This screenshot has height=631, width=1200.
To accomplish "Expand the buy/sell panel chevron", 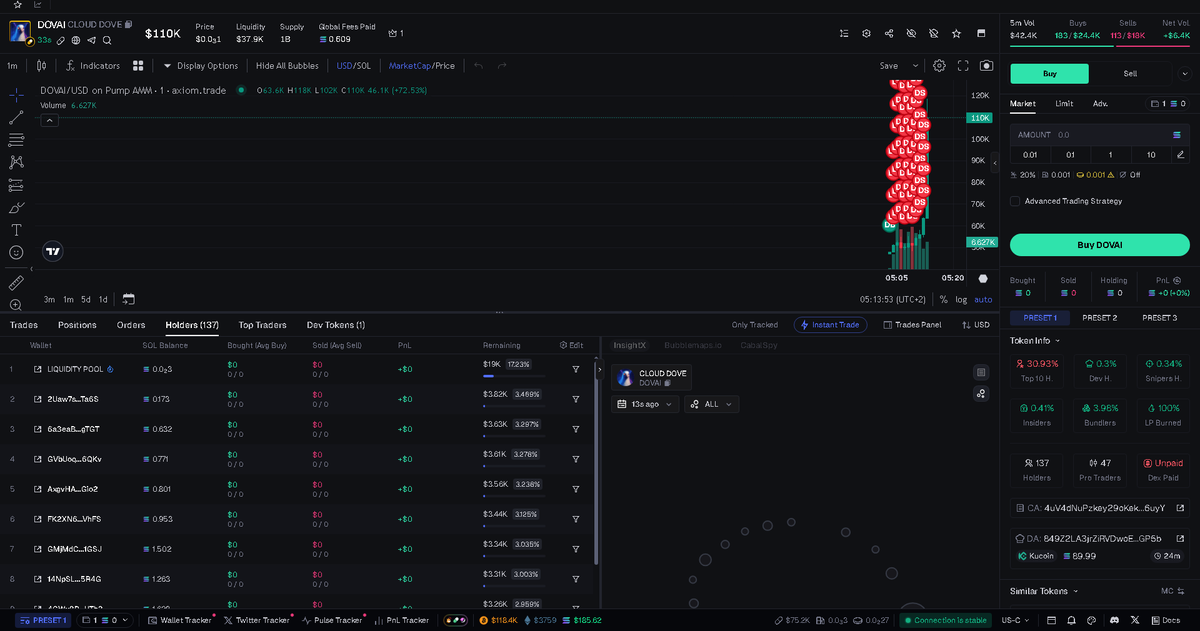I will click(x=1184, y=73).
